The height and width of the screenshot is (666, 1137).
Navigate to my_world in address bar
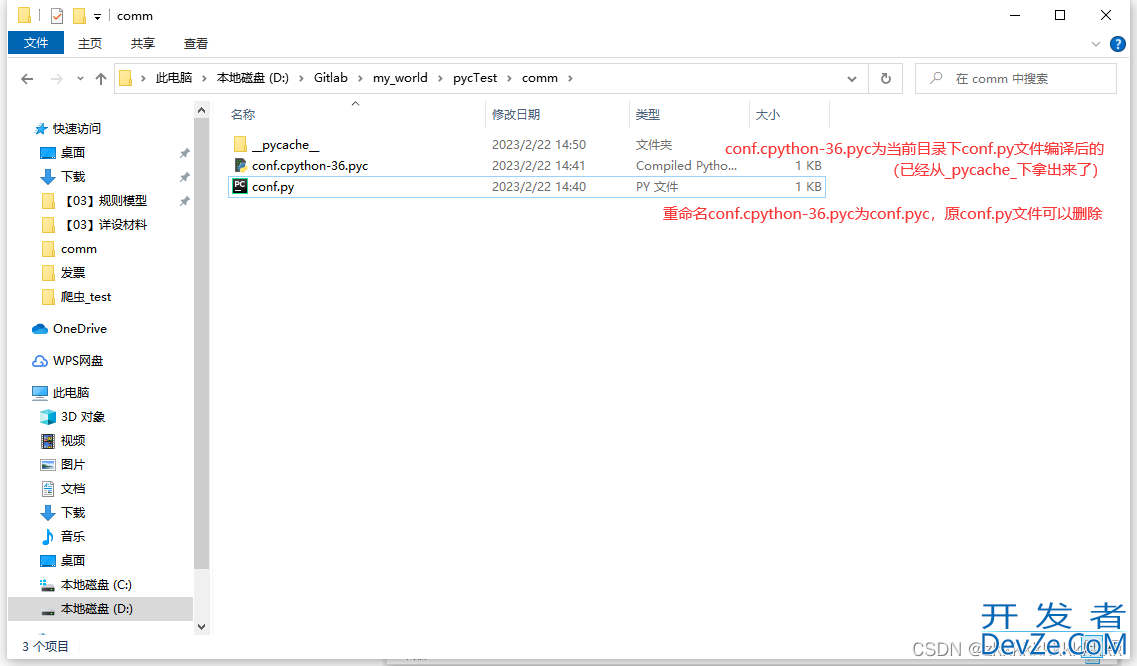(400, 78)
